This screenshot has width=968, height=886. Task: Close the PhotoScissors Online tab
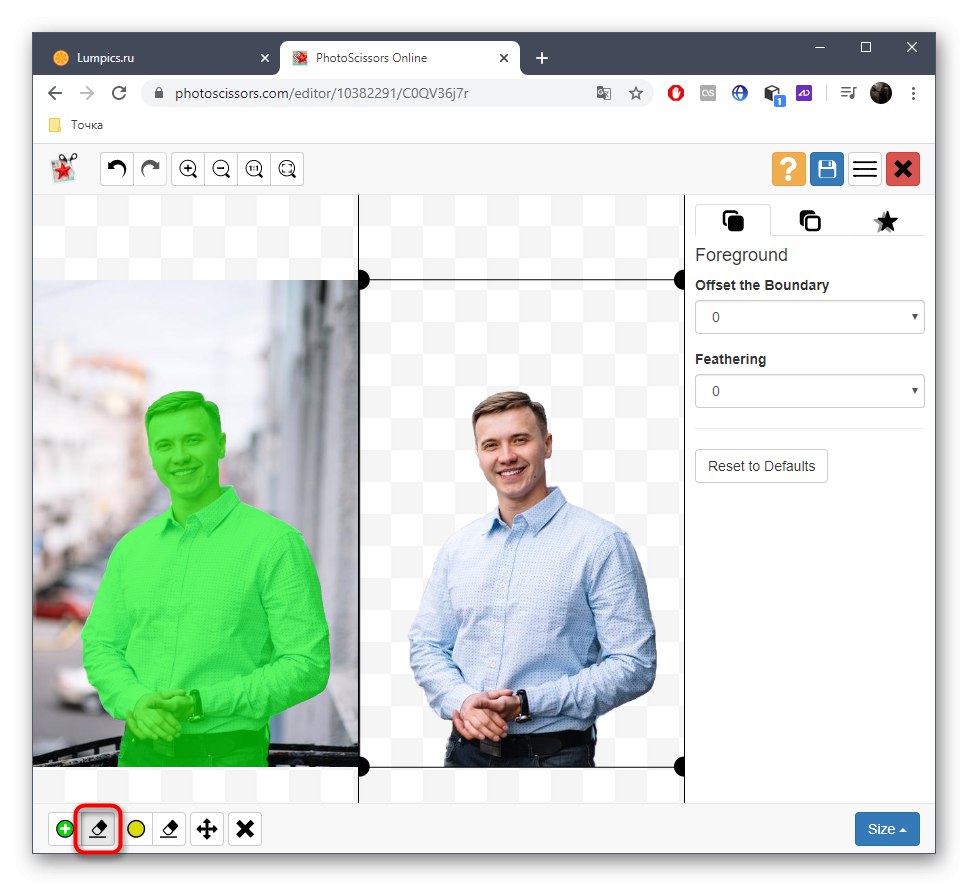[504, 58]
